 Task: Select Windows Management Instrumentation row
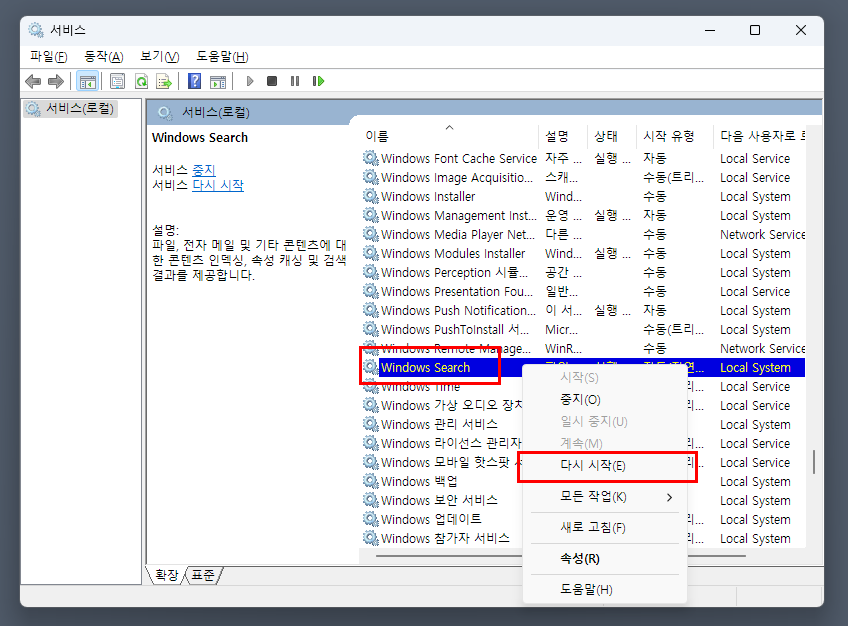click(584, 215)
